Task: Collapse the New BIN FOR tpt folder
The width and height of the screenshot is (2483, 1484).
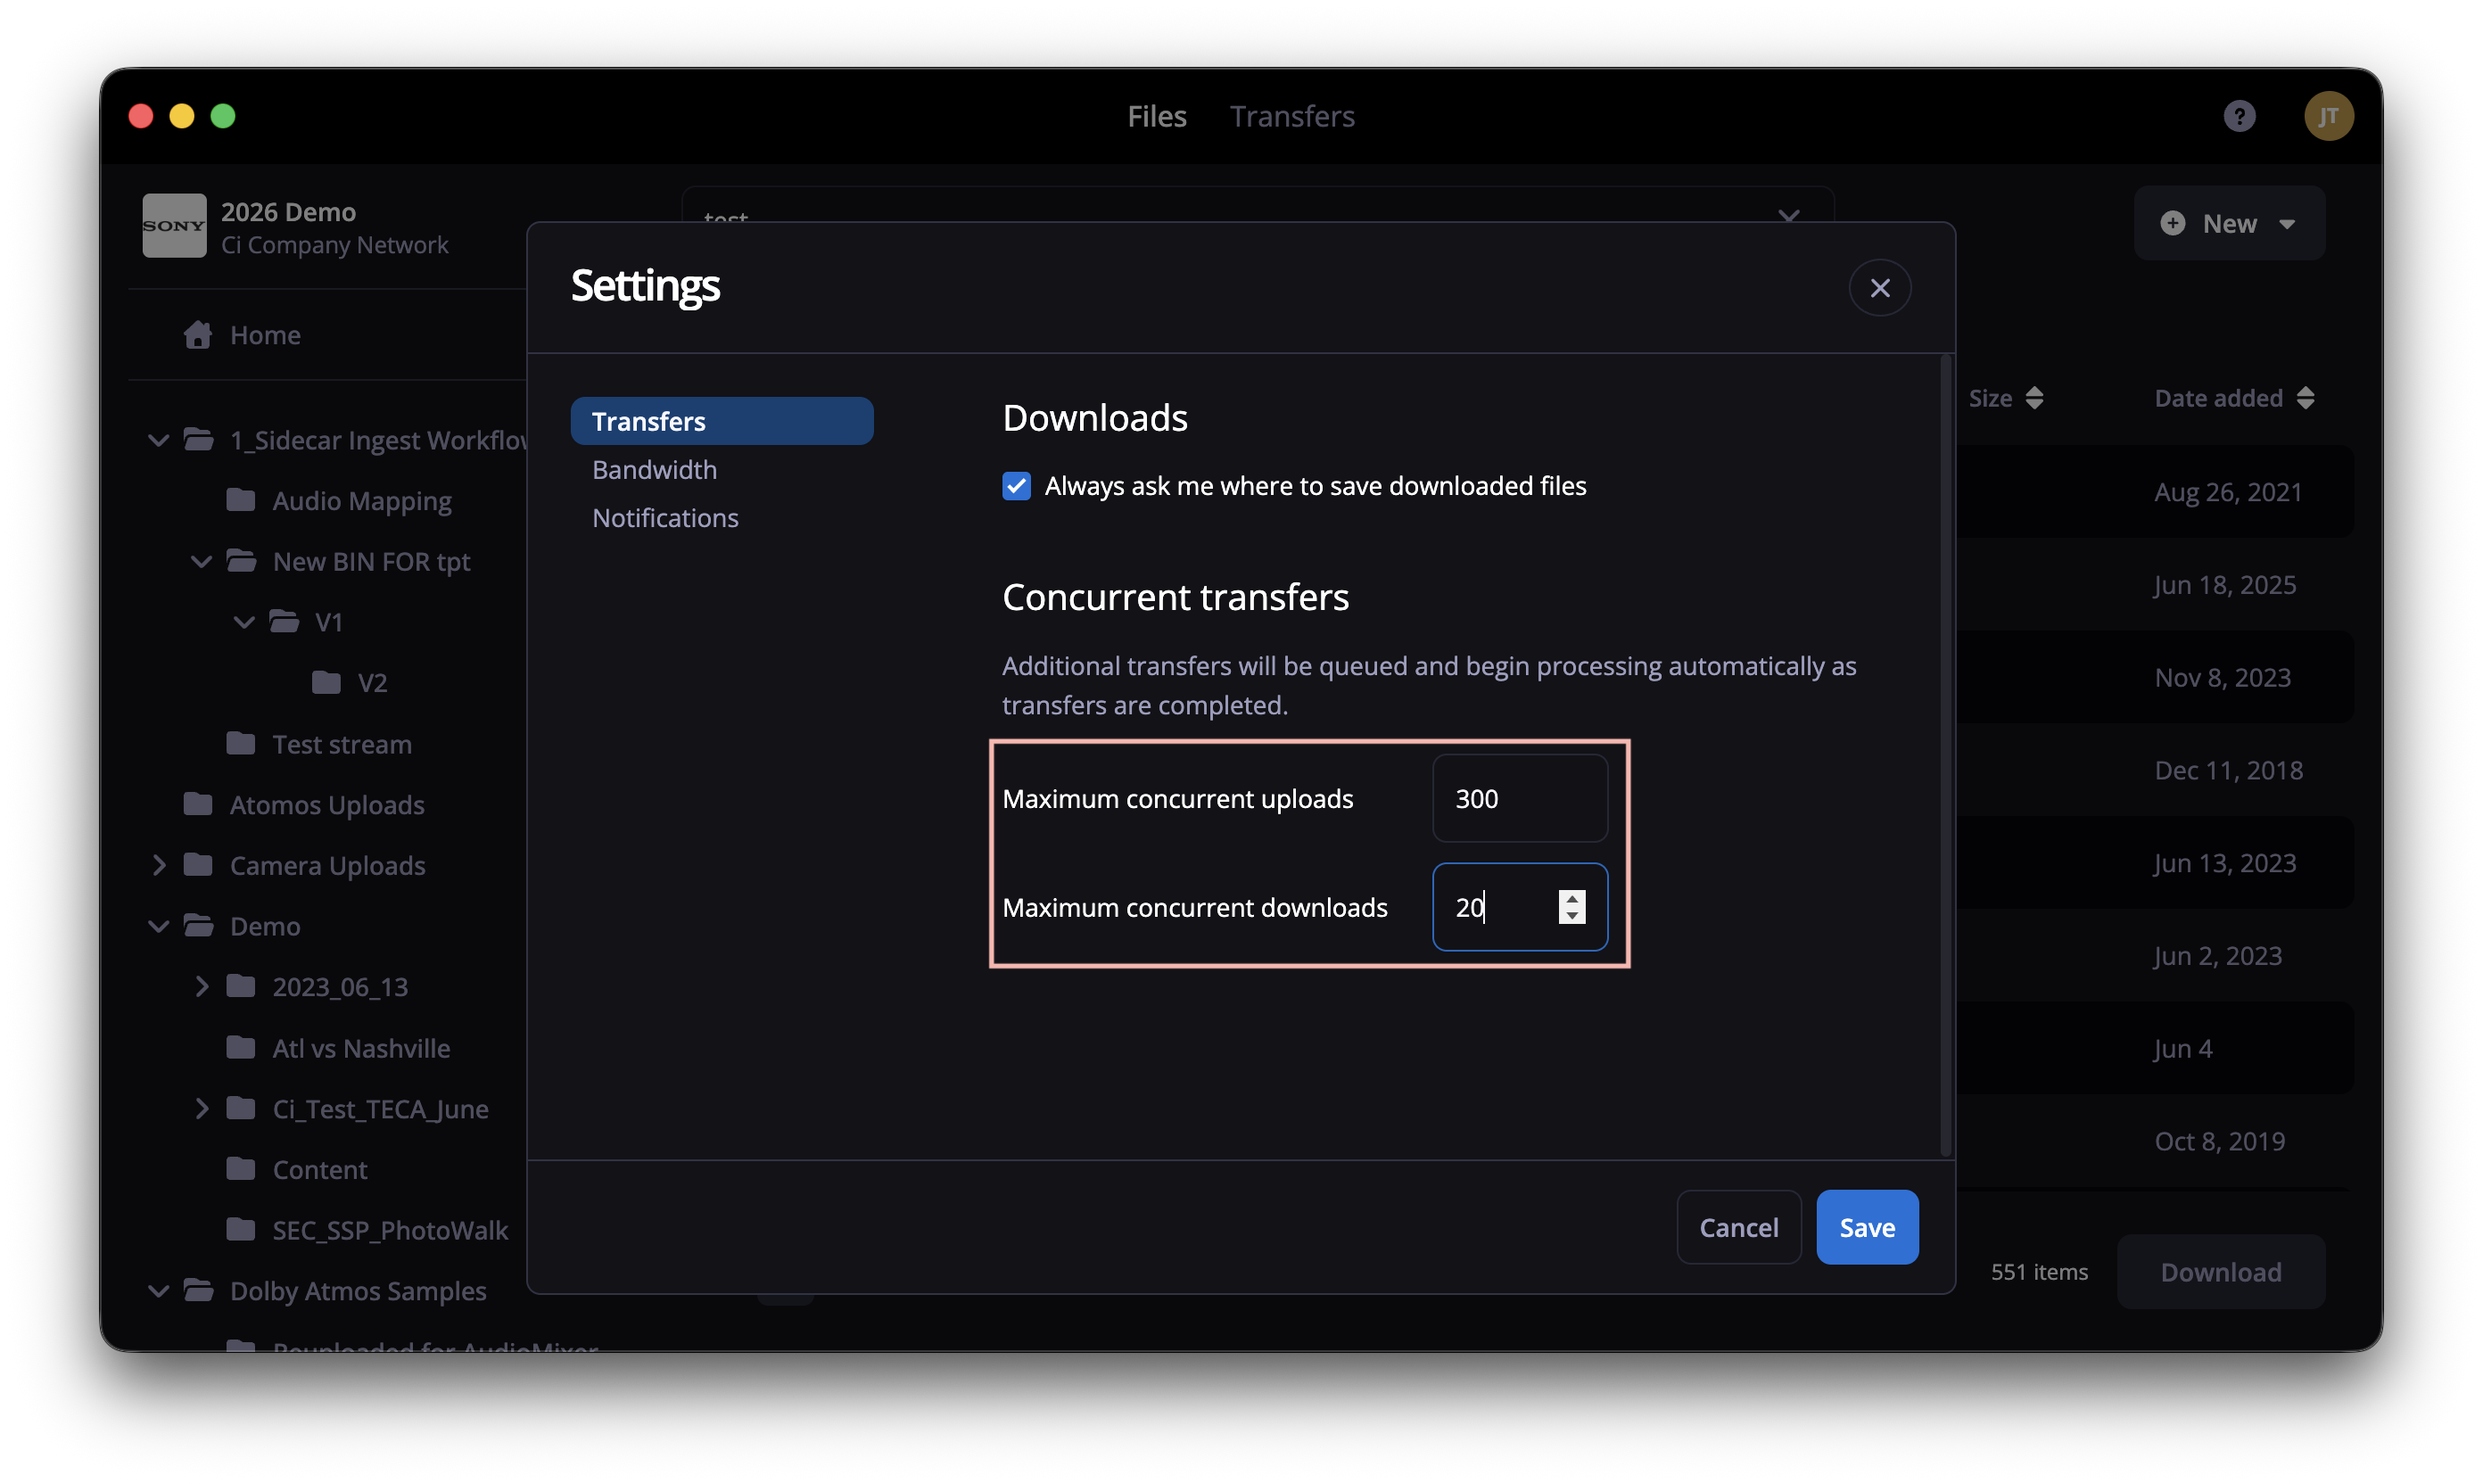Action: click(201, 561)
